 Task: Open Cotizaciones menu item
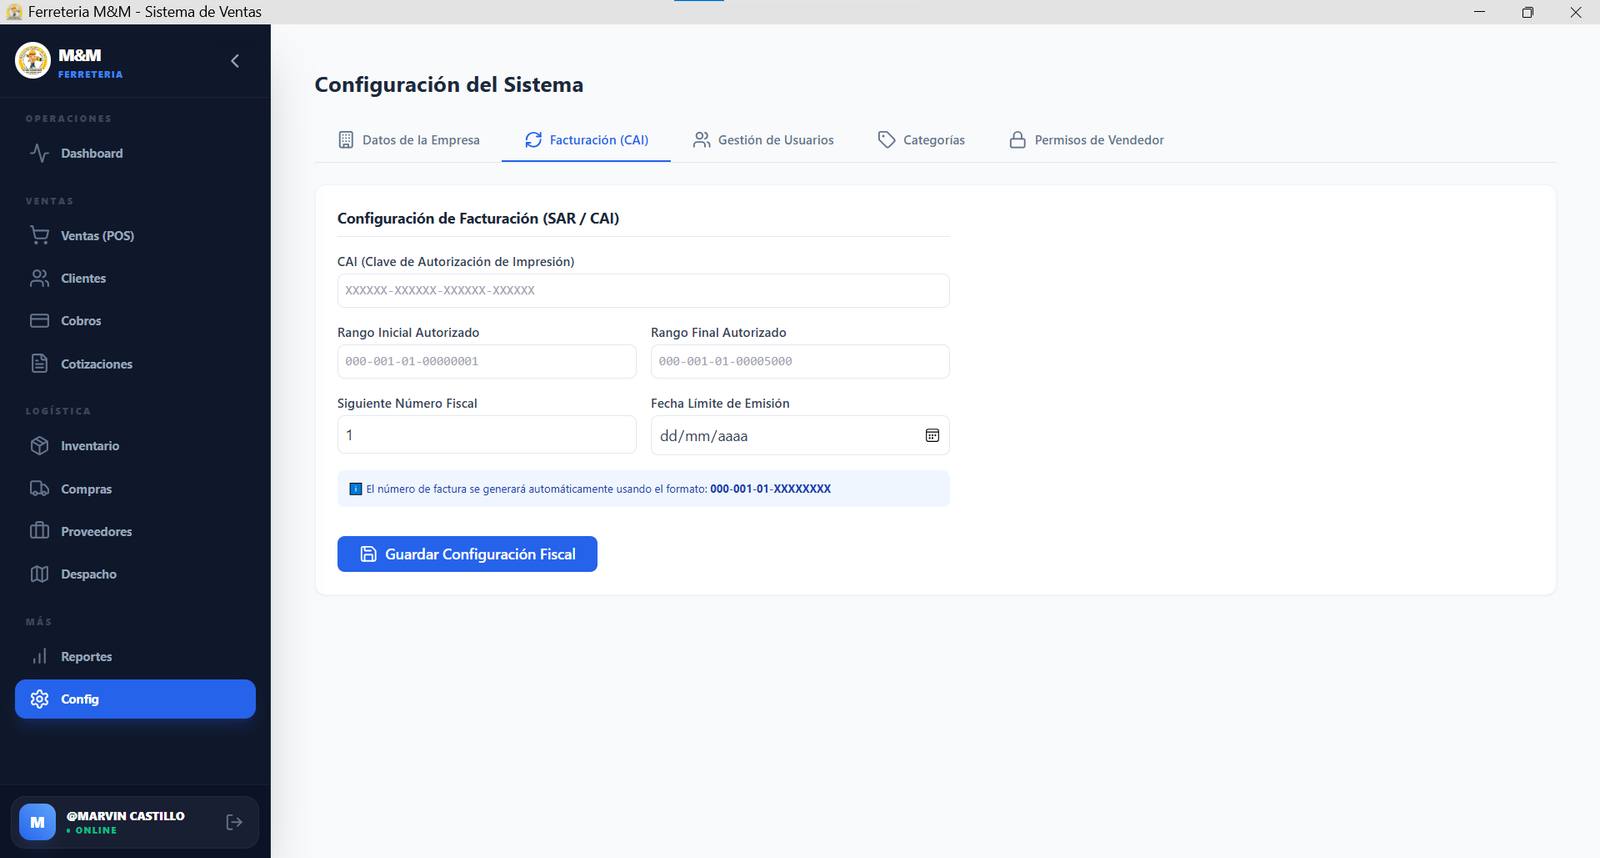[135, 364]
